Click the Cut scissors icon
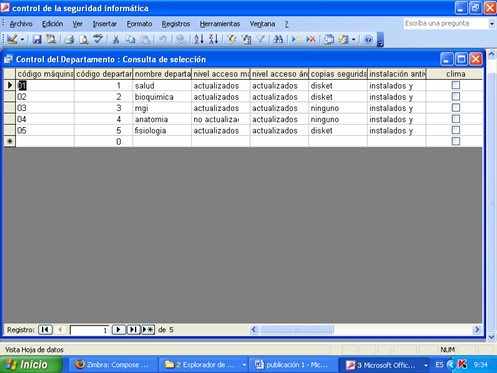497x373 pixels. click(x=116, y=39)
